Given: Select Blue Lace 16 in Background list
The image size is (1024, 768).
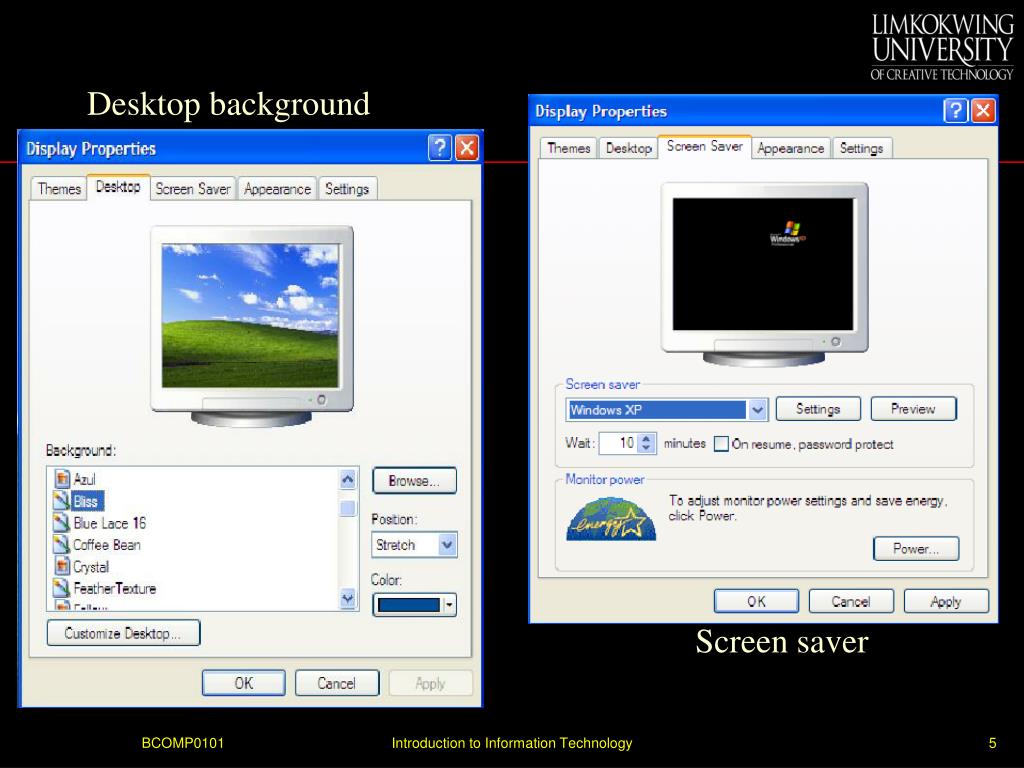Looking at the screenshot, I should tap(110, 523).
